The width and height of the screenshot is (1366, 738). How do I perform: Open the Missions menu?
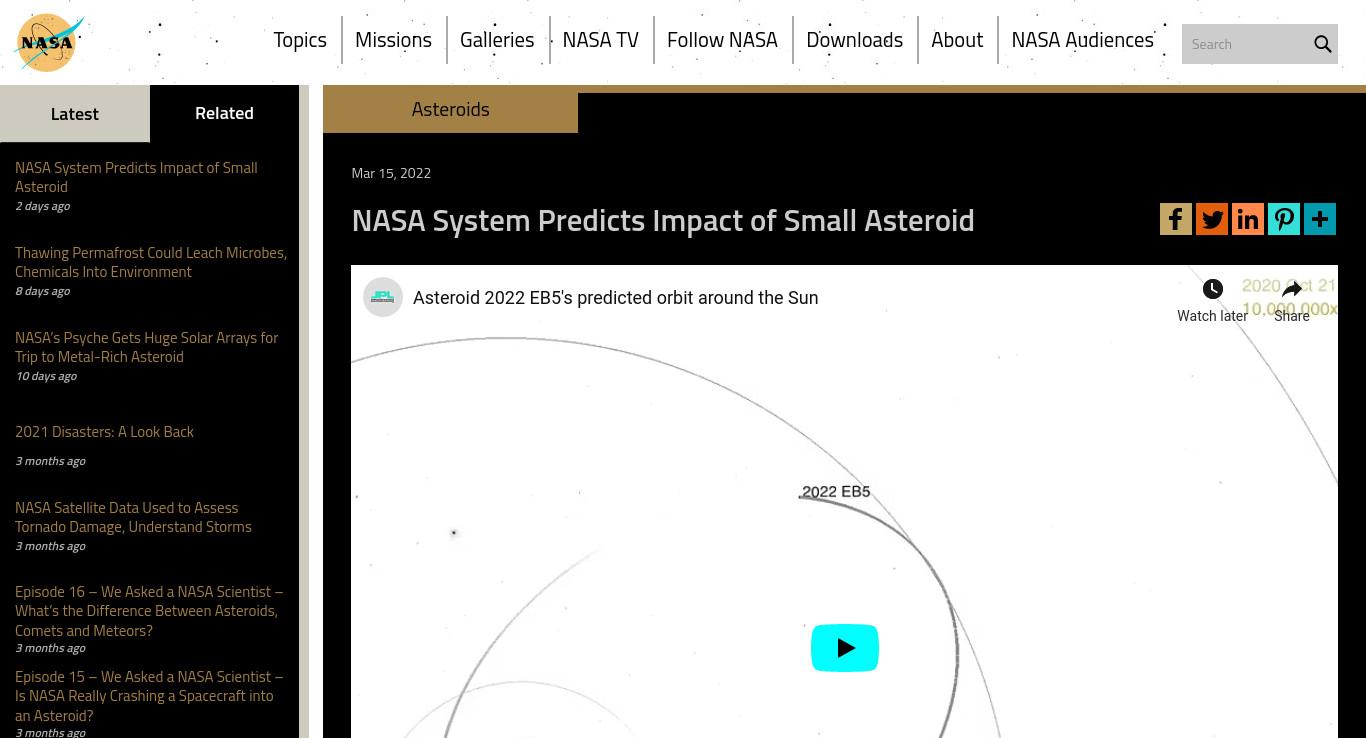[x=393, y=40]
